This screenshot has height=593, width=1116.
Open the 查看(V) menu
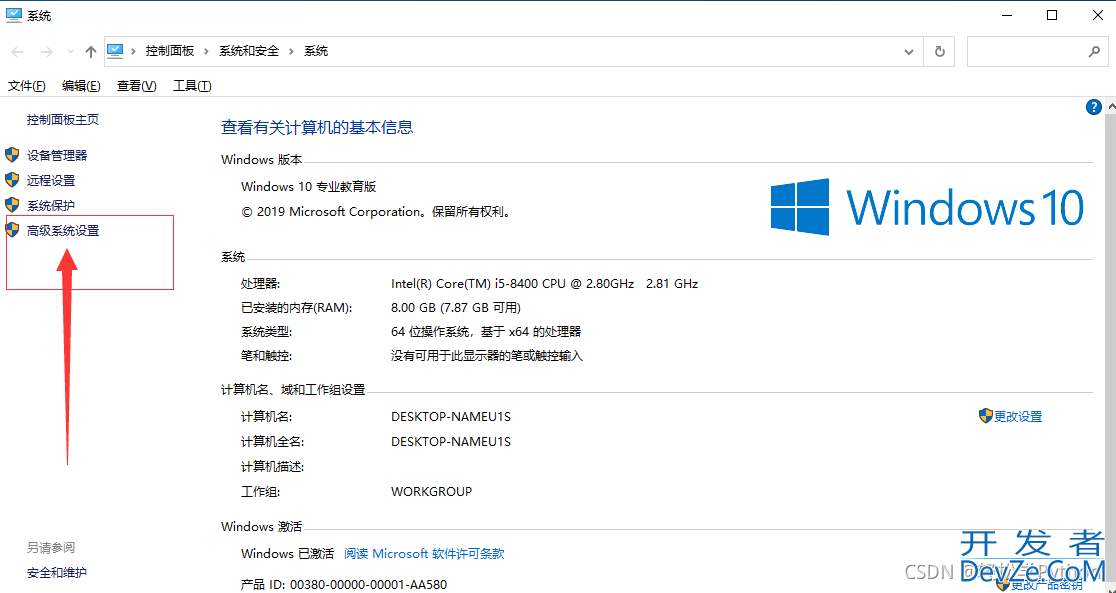137,85
